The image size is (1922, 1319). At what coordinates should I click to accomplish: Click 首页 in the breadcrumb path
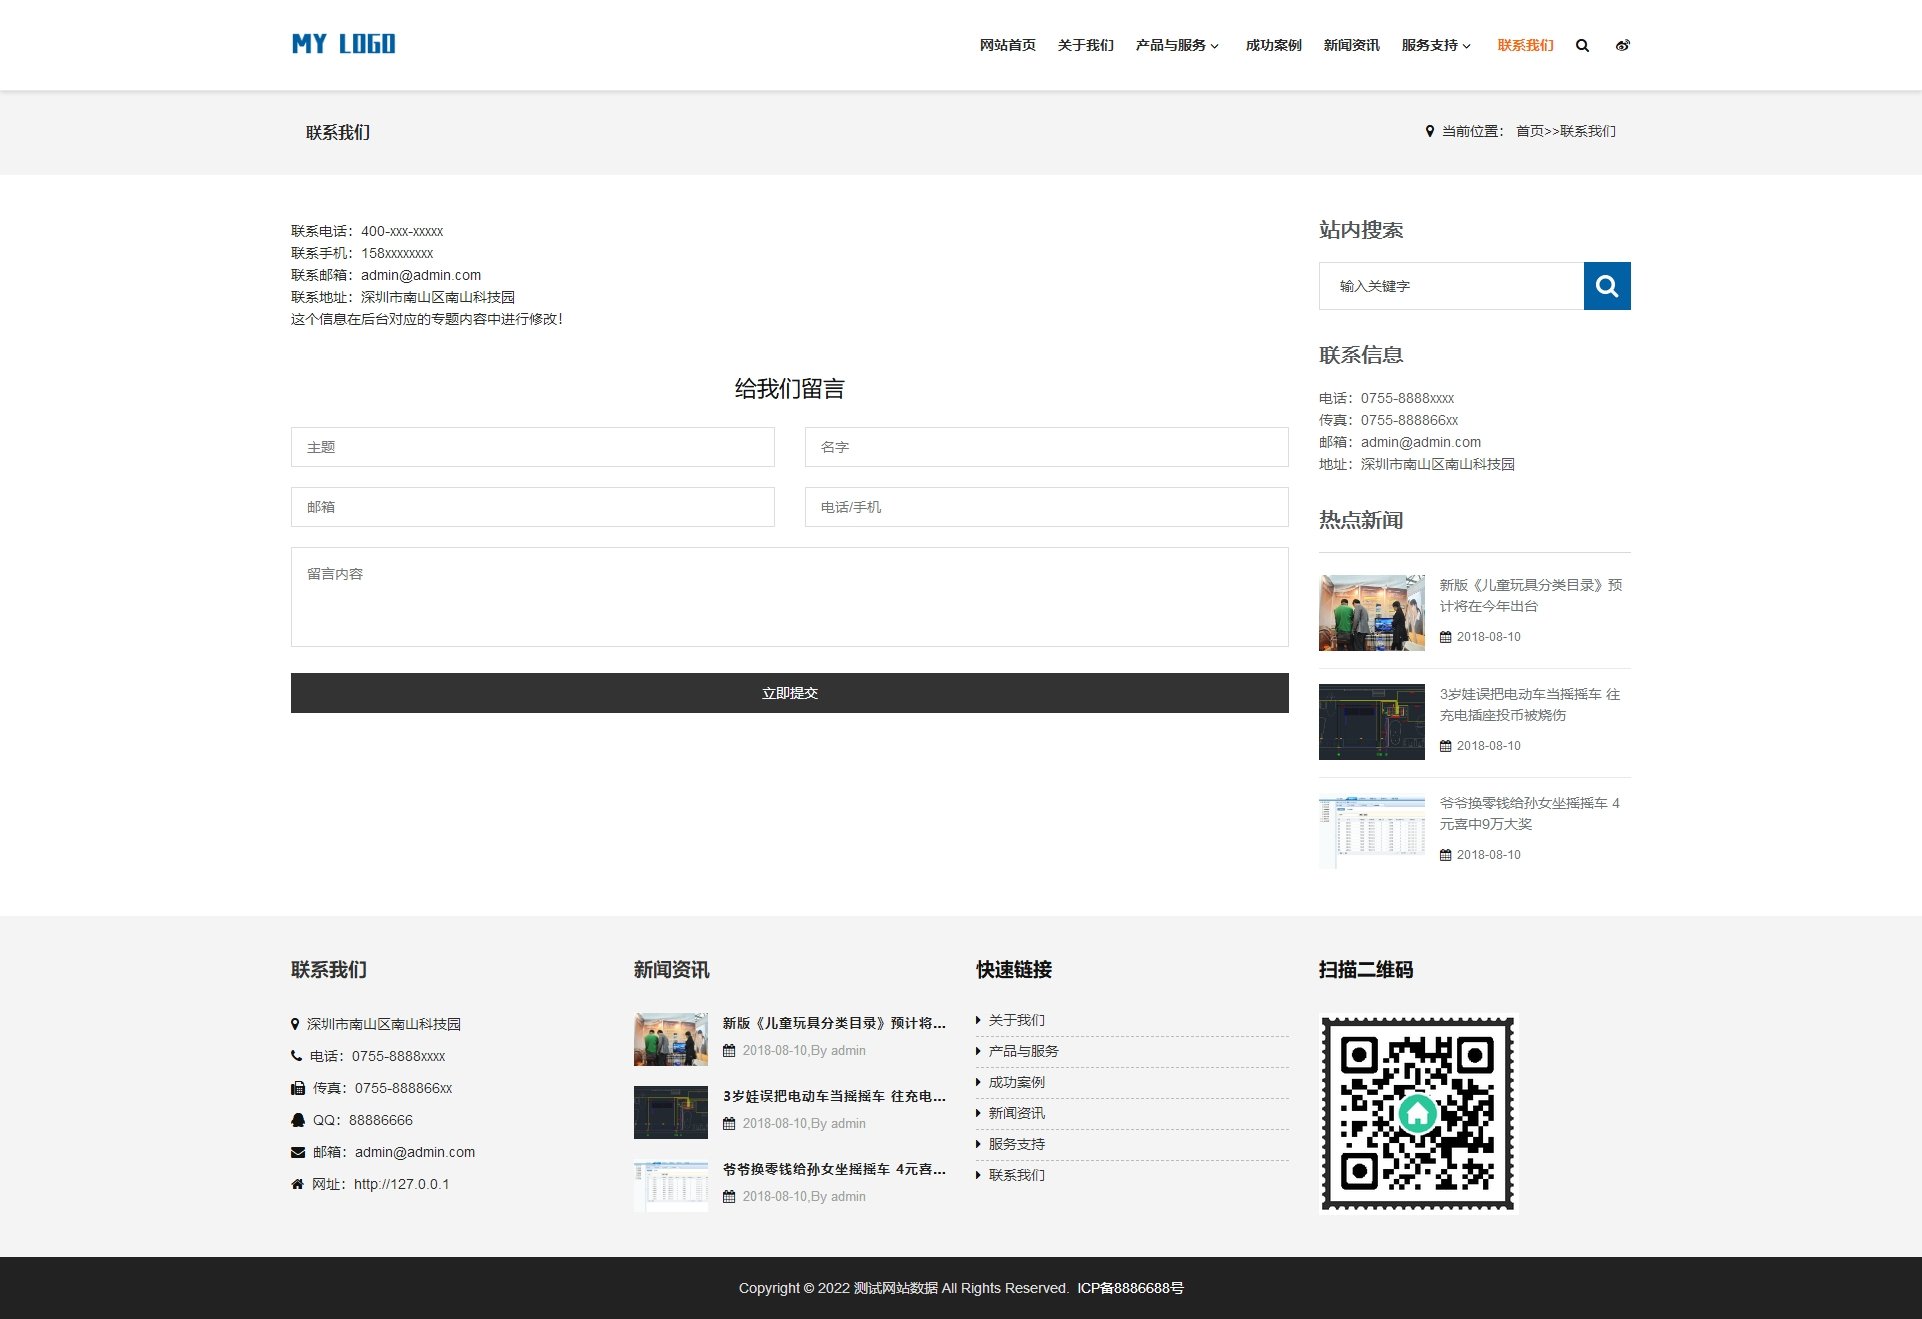click(1529, 131)
